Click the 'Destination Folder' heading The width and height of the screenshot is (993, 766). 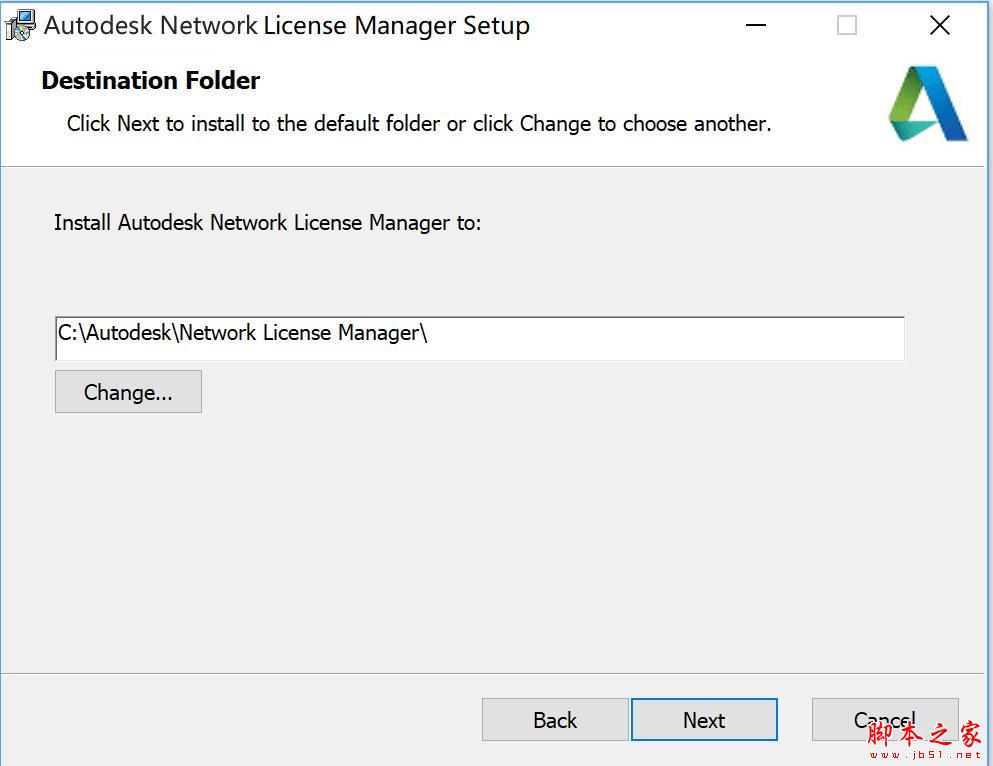[151, 81]
